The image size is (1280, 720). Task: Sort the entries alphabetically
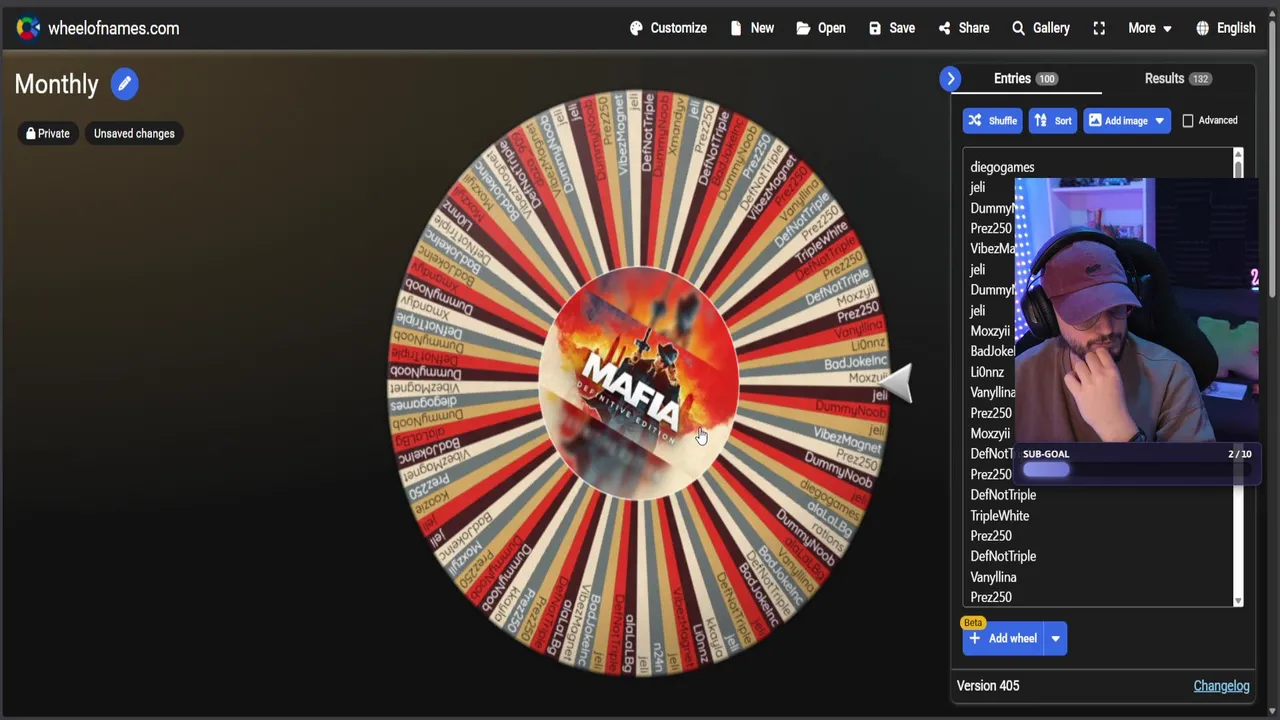[1053, 120]
